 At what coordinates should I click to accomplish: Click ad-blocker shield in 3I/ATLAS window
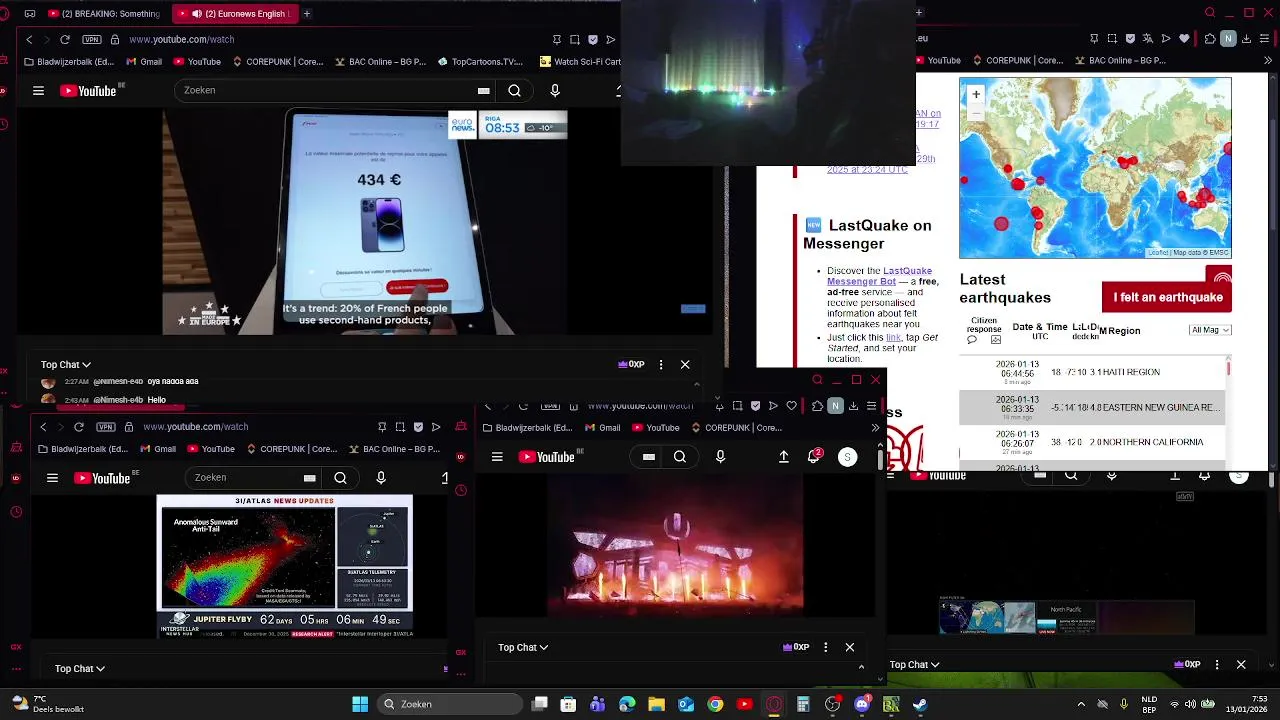418,427
